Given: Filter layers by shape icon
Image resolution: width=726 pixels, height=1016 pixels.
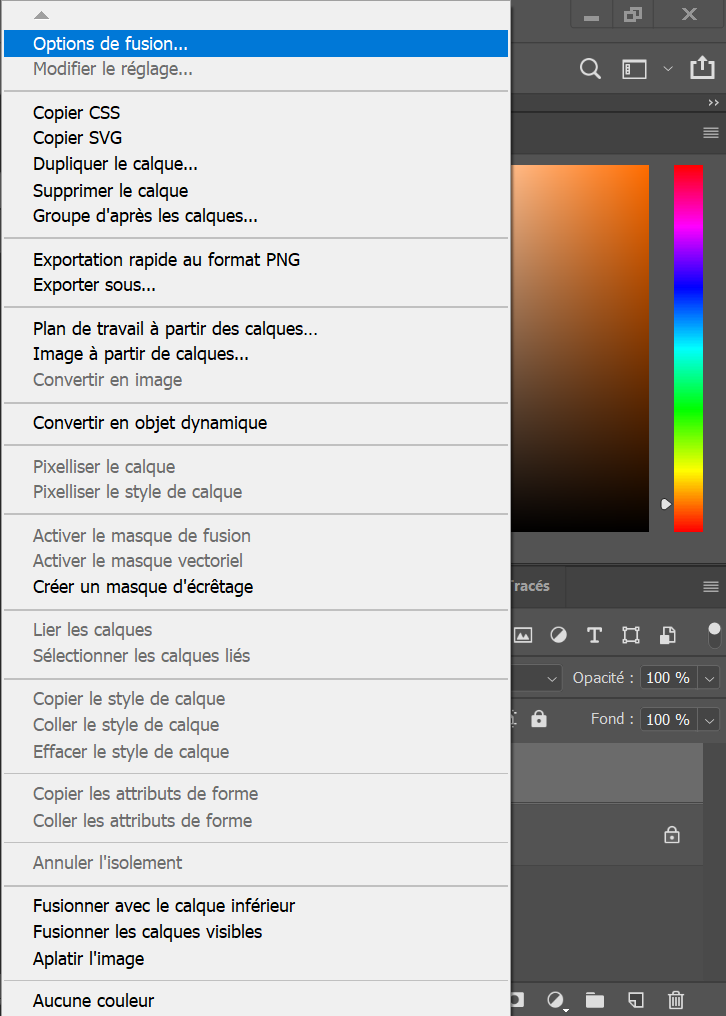Looking at the screenshot, I should 631,635.
